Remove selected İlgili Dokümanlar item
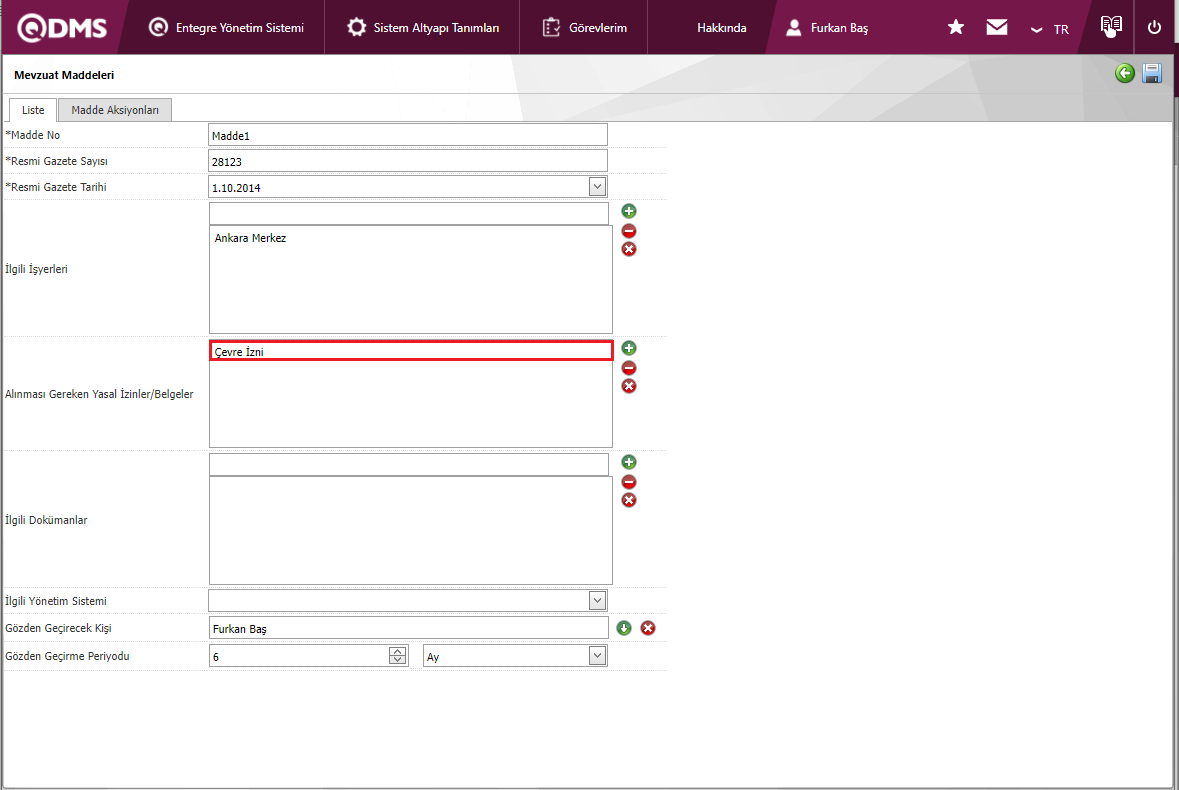The height and width of the screenshot is (790, 1179). pyautogui.click(x=629, y=482)
